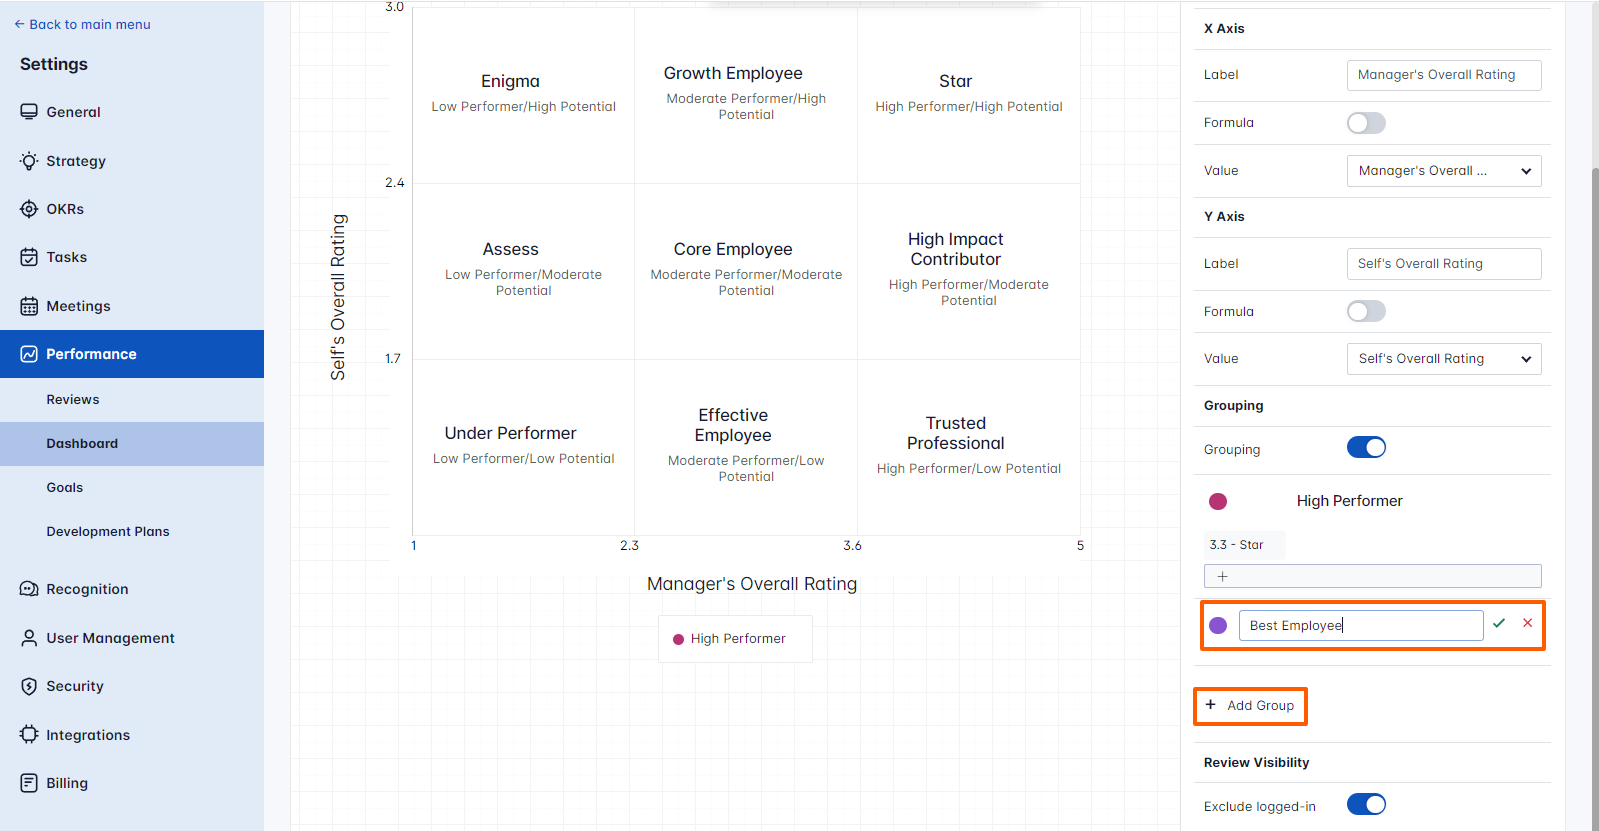
Task: Open the Reviews submenu item
Action: pos(73,400)
